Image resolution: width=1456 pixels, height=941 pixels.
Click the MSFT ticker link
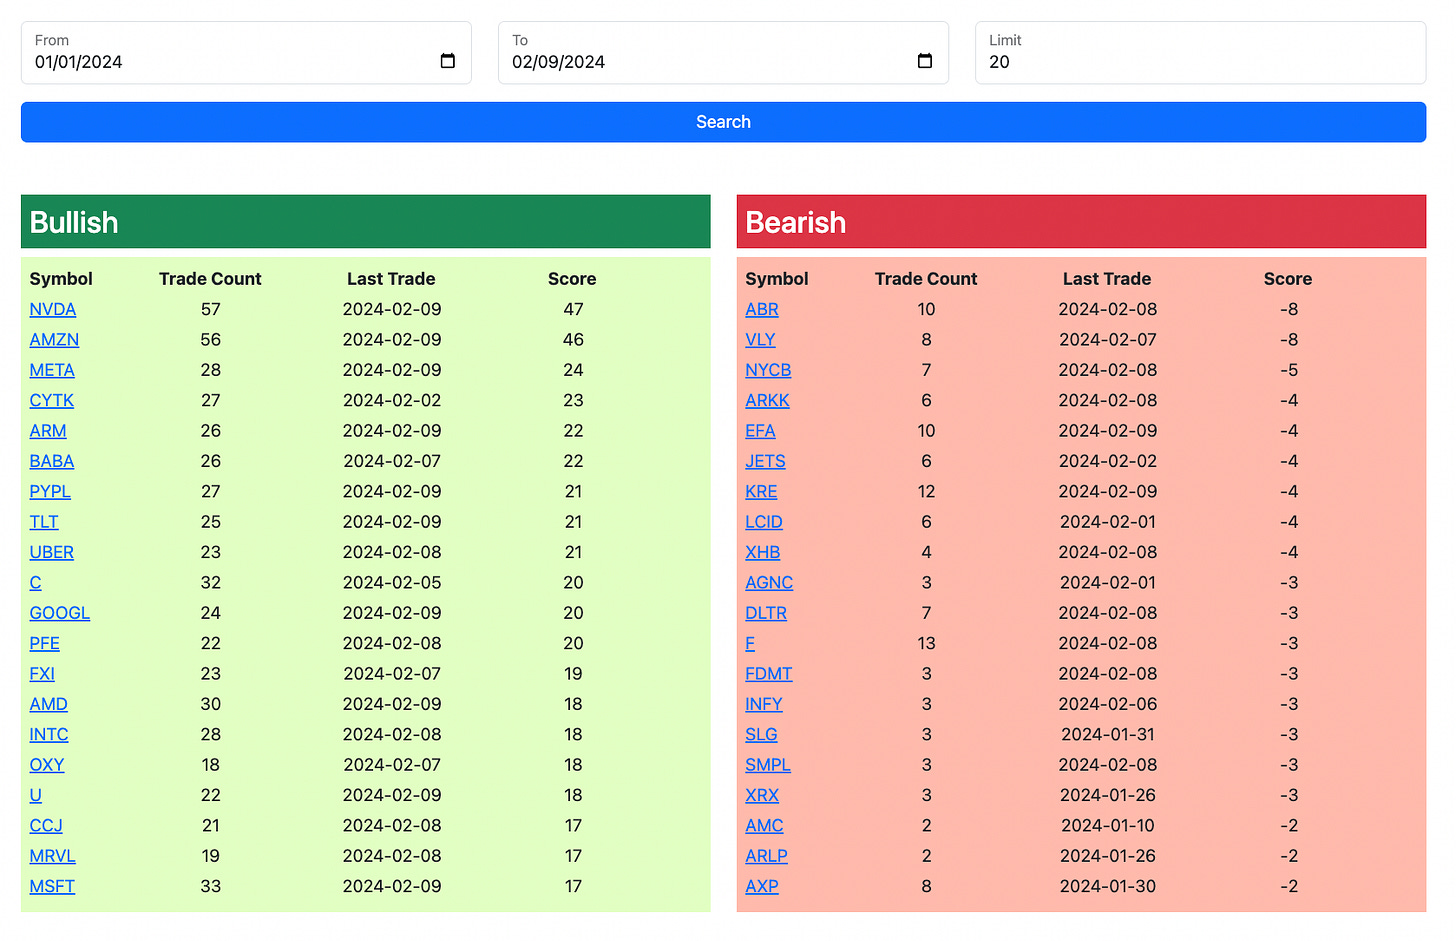click(x=52, y=886)
